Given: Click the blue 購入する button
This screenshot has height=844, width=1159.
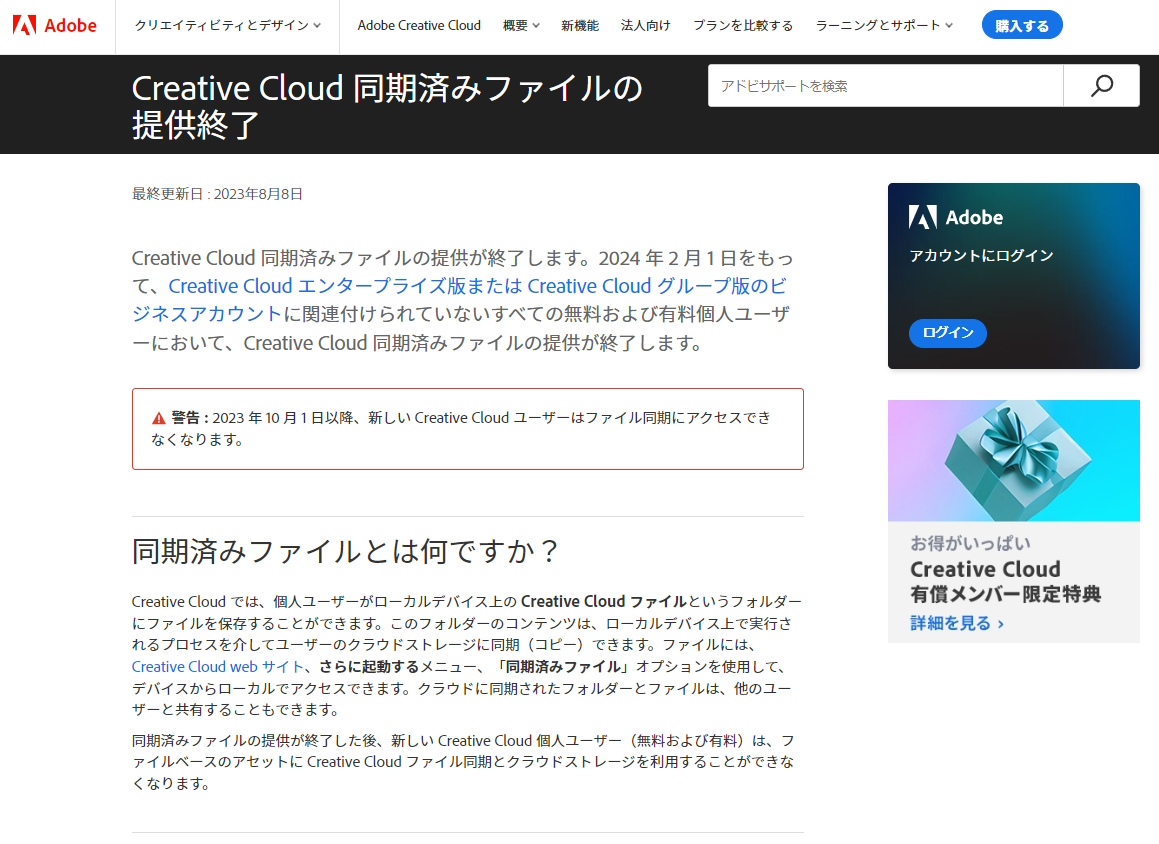Looking at the screenshot, I should pos(1022,24).
